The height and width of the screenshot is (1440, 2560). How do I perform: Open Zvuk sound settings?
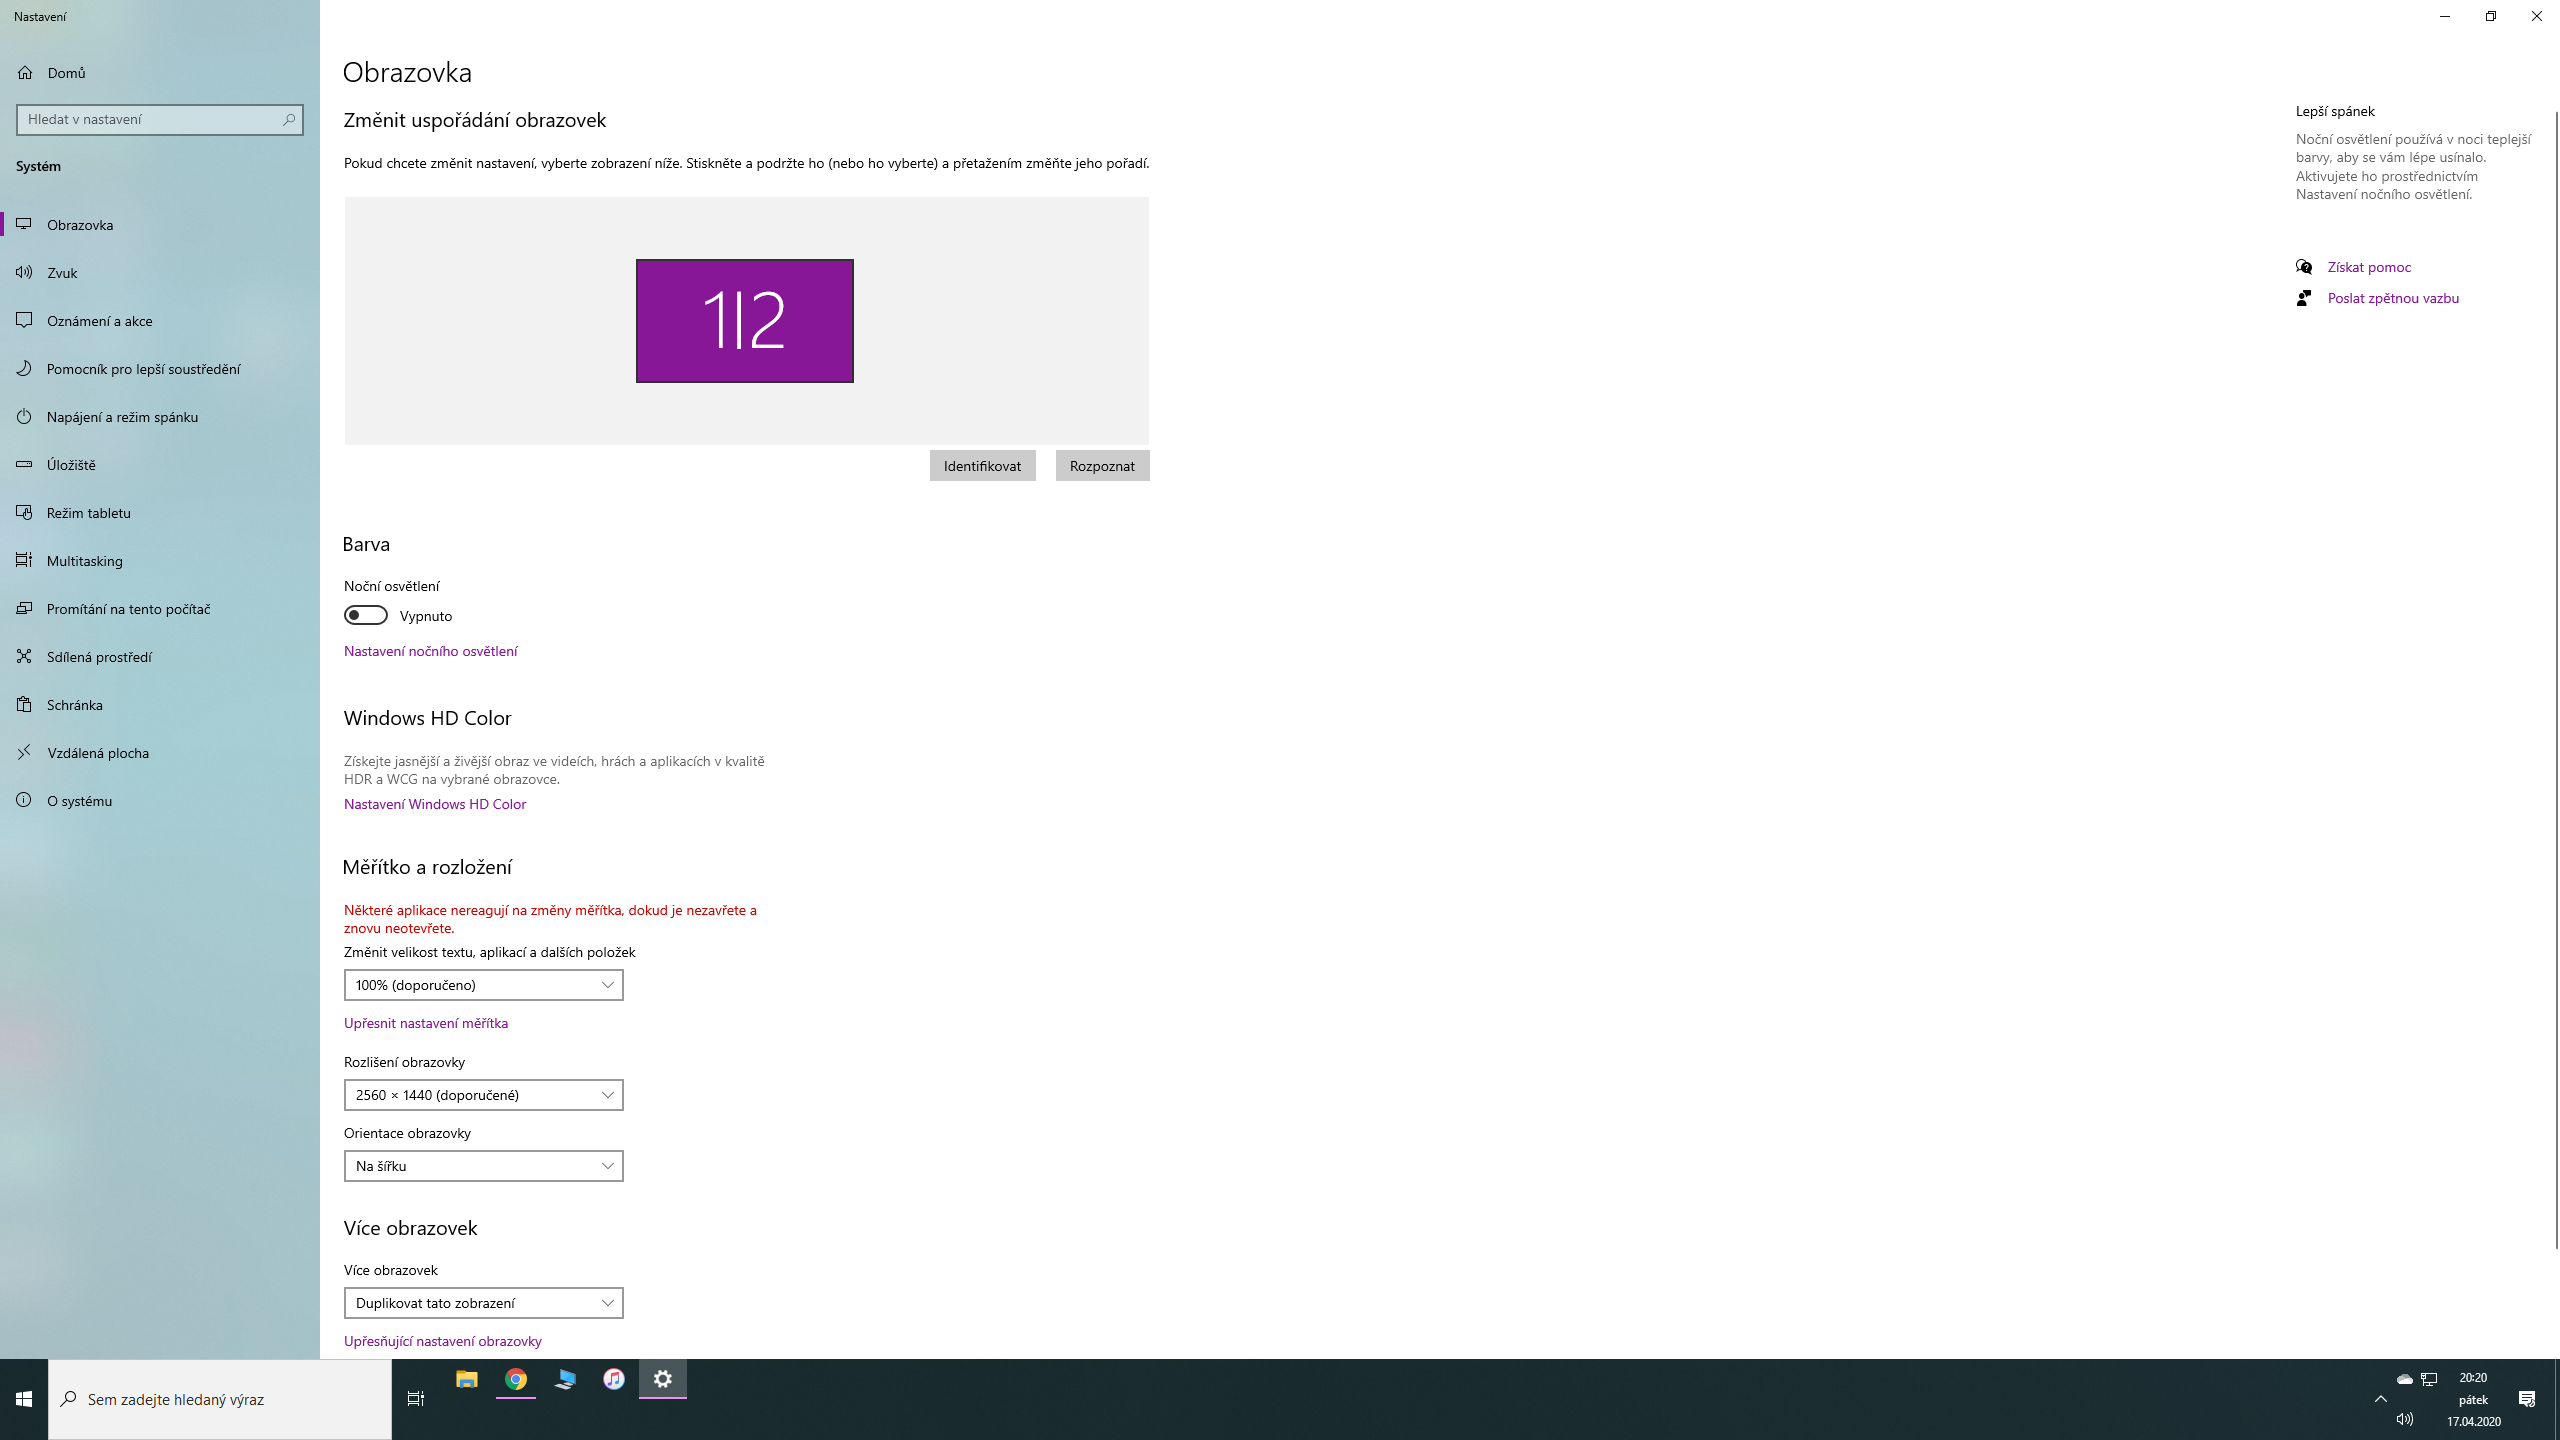[x=62, y=273]
